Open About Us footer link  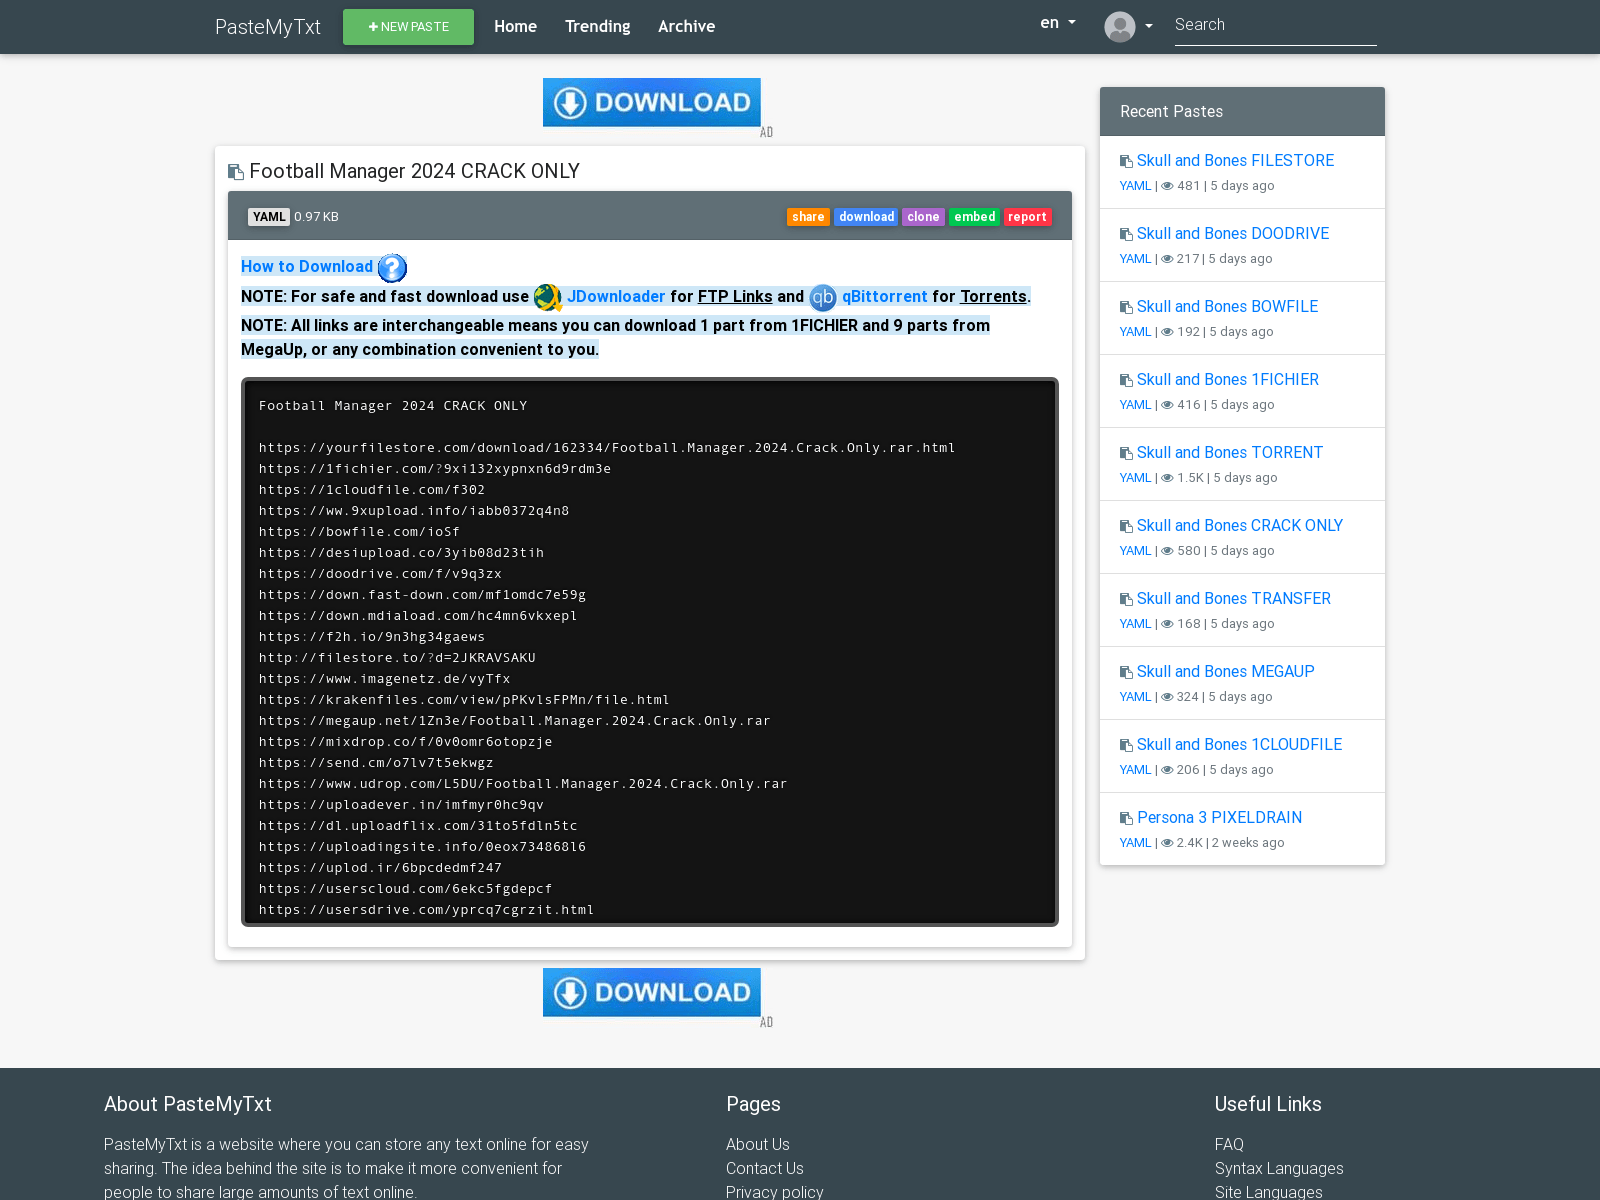pos(758,1145)
